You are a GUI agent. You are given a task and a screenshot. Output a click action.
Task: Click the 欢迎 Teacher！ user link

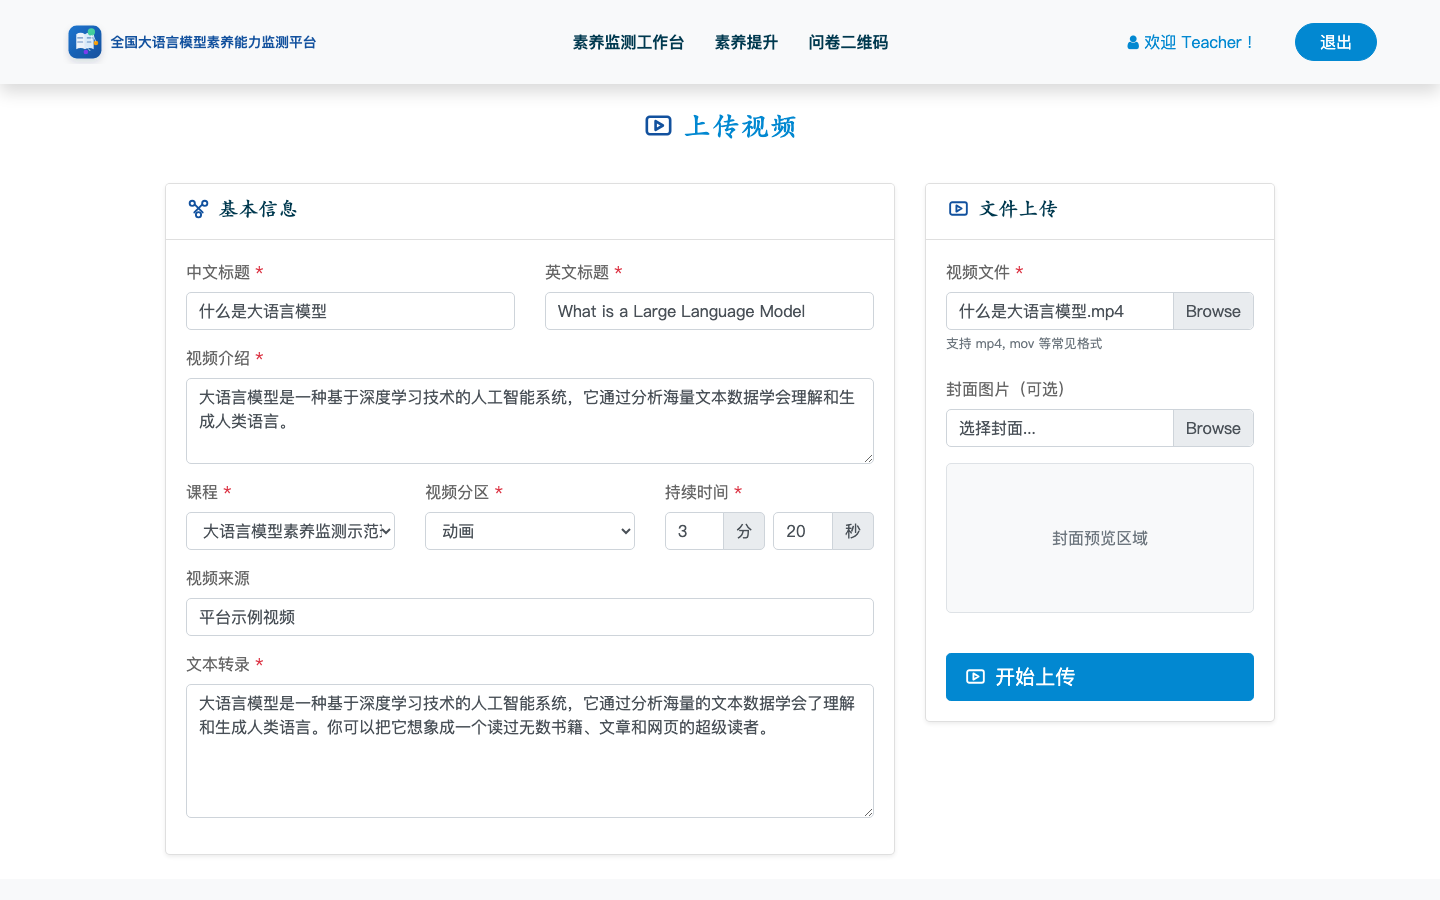[x=1190, y=42]
